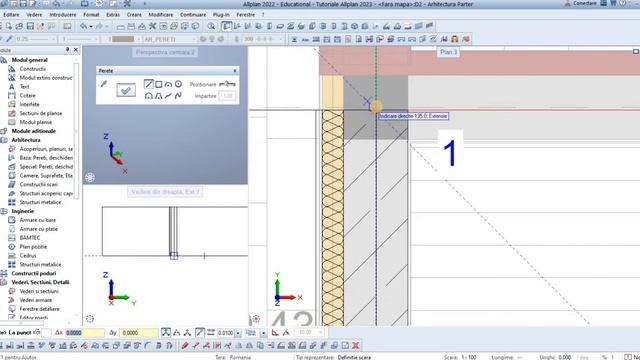Close the module side panel

(x=76, y=50)
